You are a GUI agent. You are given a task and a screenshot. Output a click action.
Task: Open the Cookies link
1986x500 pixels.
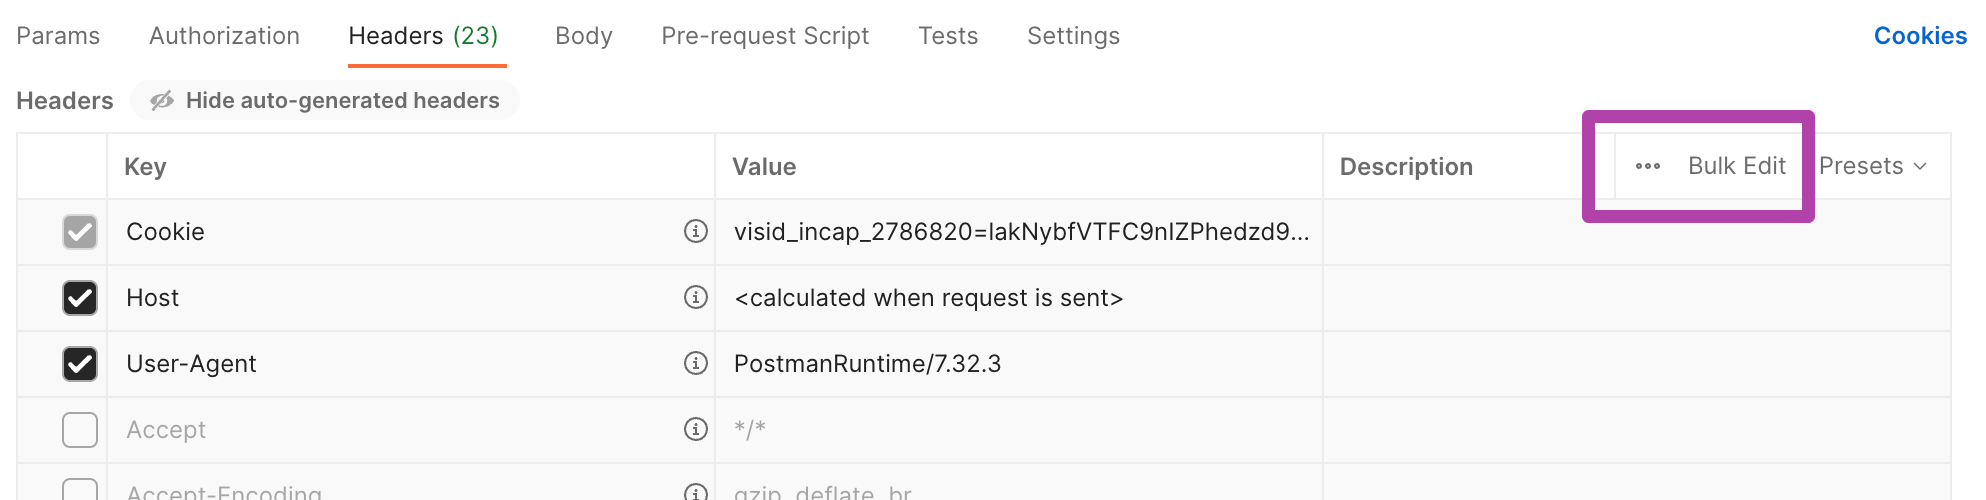pos(1920,36)
